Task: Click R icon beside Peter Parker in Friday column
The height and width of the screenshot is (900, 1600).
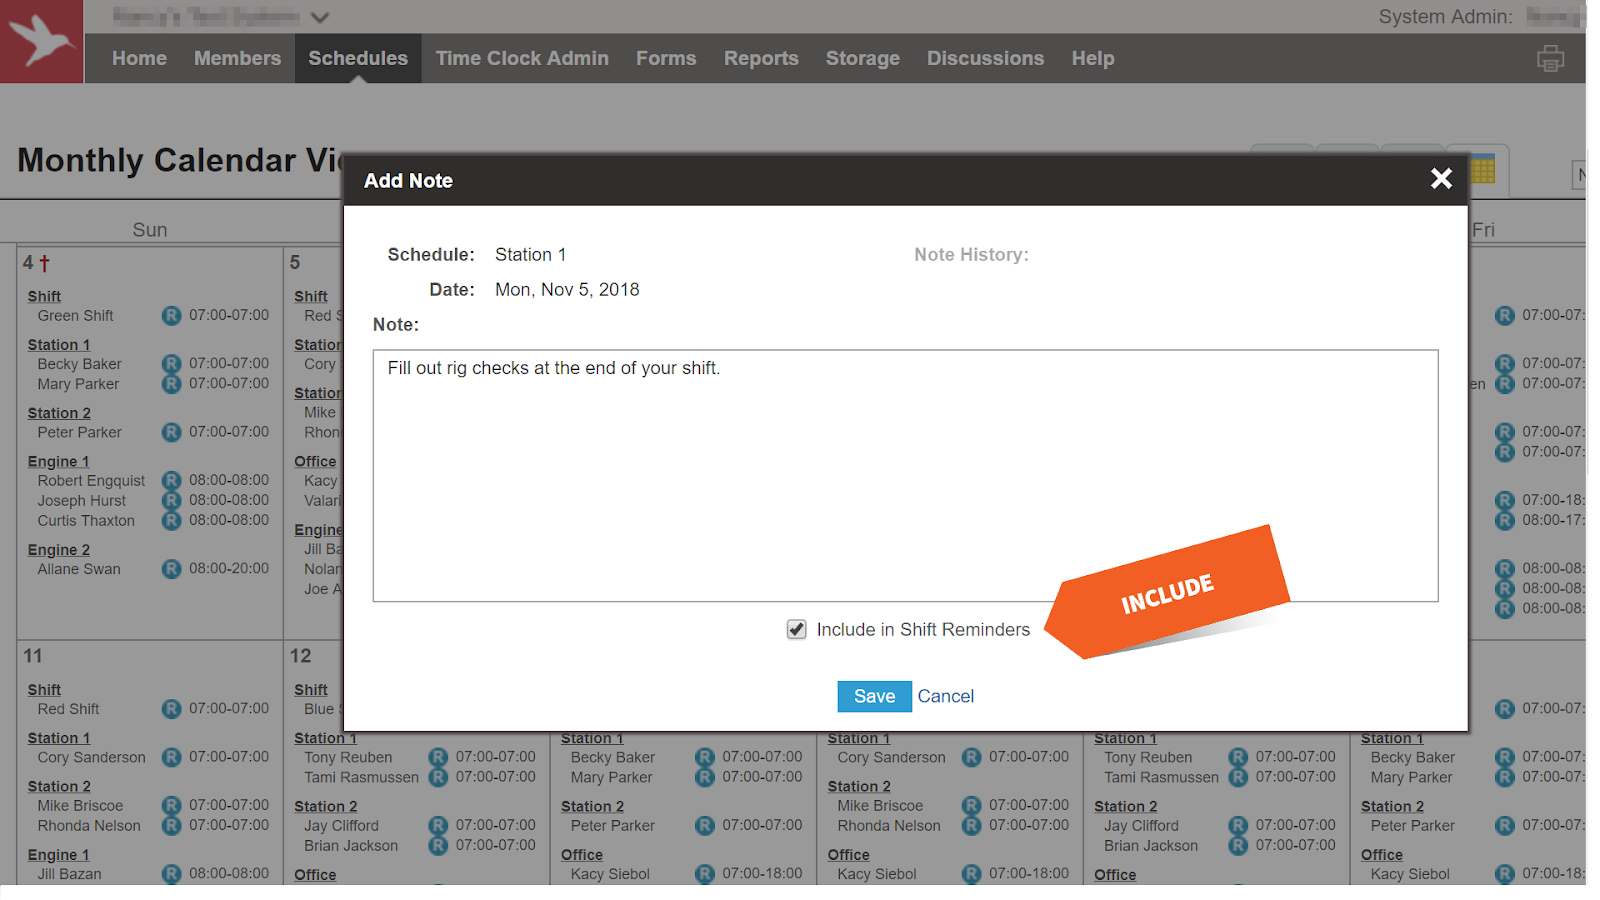Action: click(x=1505, y=826)
